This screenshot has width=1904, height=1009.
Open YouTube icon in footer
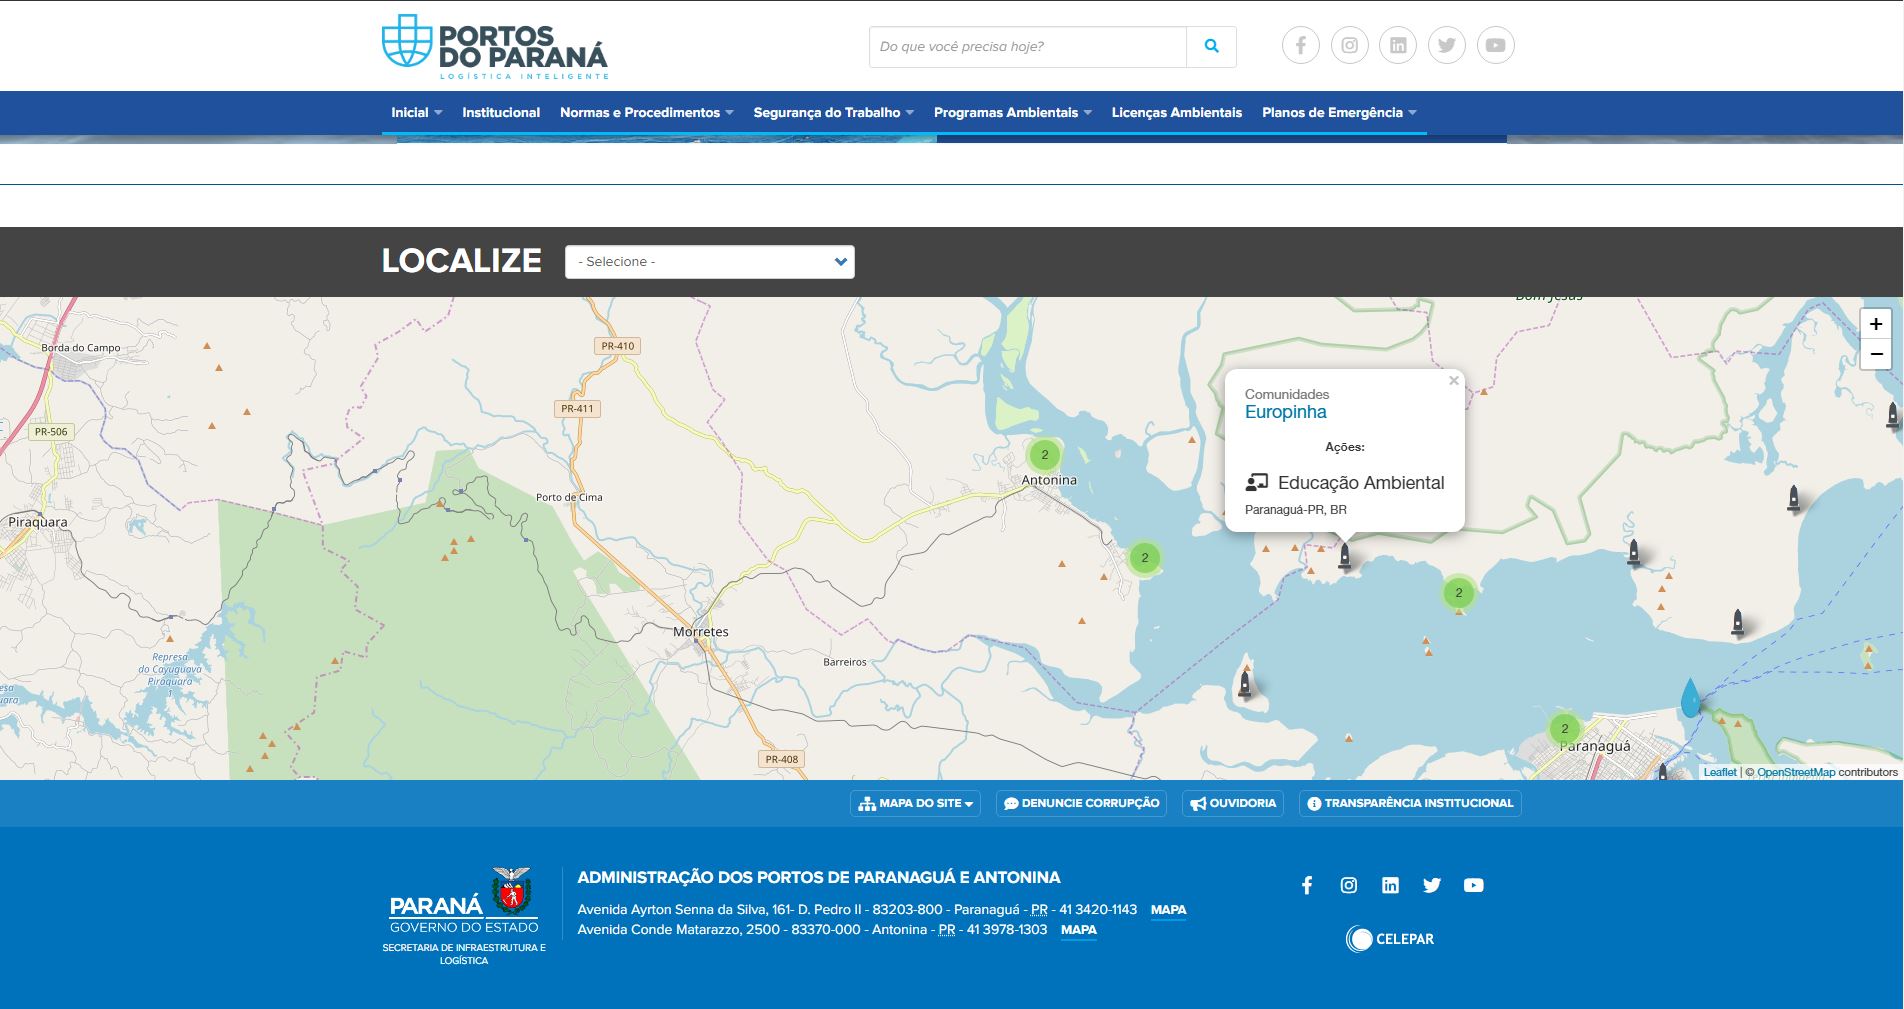[x=1474, y=885]
